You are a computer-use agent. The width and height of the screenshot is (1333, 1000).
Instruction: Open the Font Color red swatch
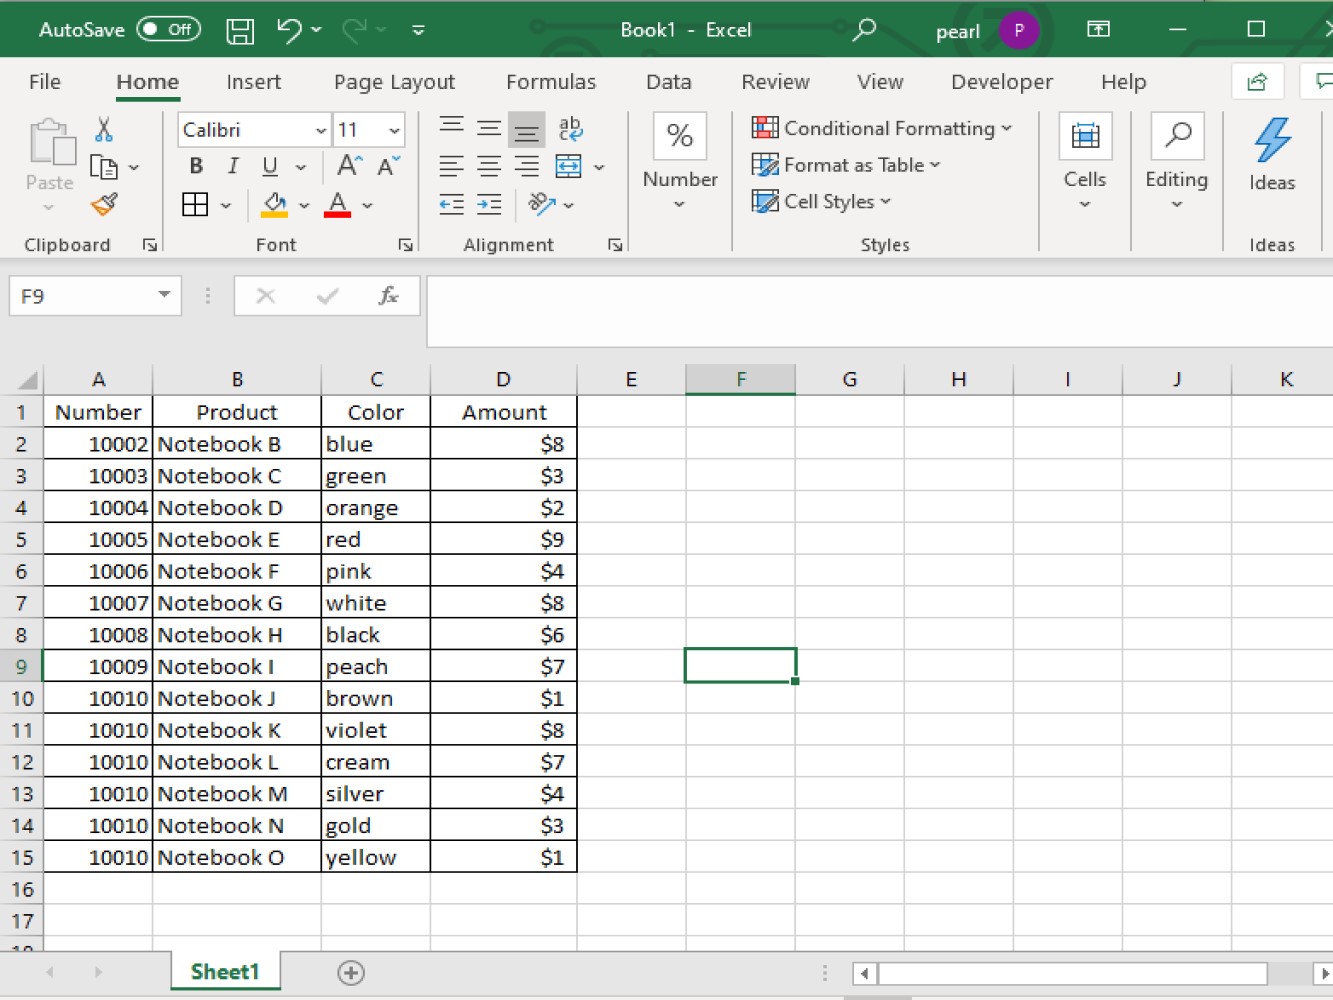click(x=339, y=205)
